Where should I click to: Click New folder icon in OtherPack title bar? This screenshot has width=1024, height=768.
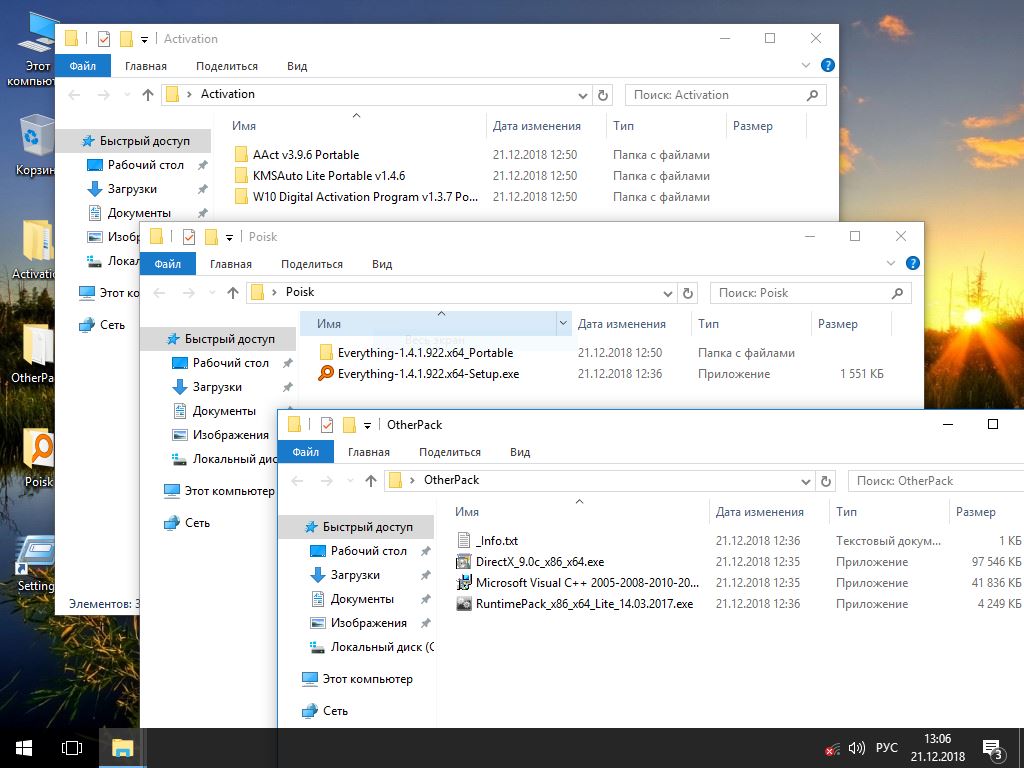pos(349,425)
